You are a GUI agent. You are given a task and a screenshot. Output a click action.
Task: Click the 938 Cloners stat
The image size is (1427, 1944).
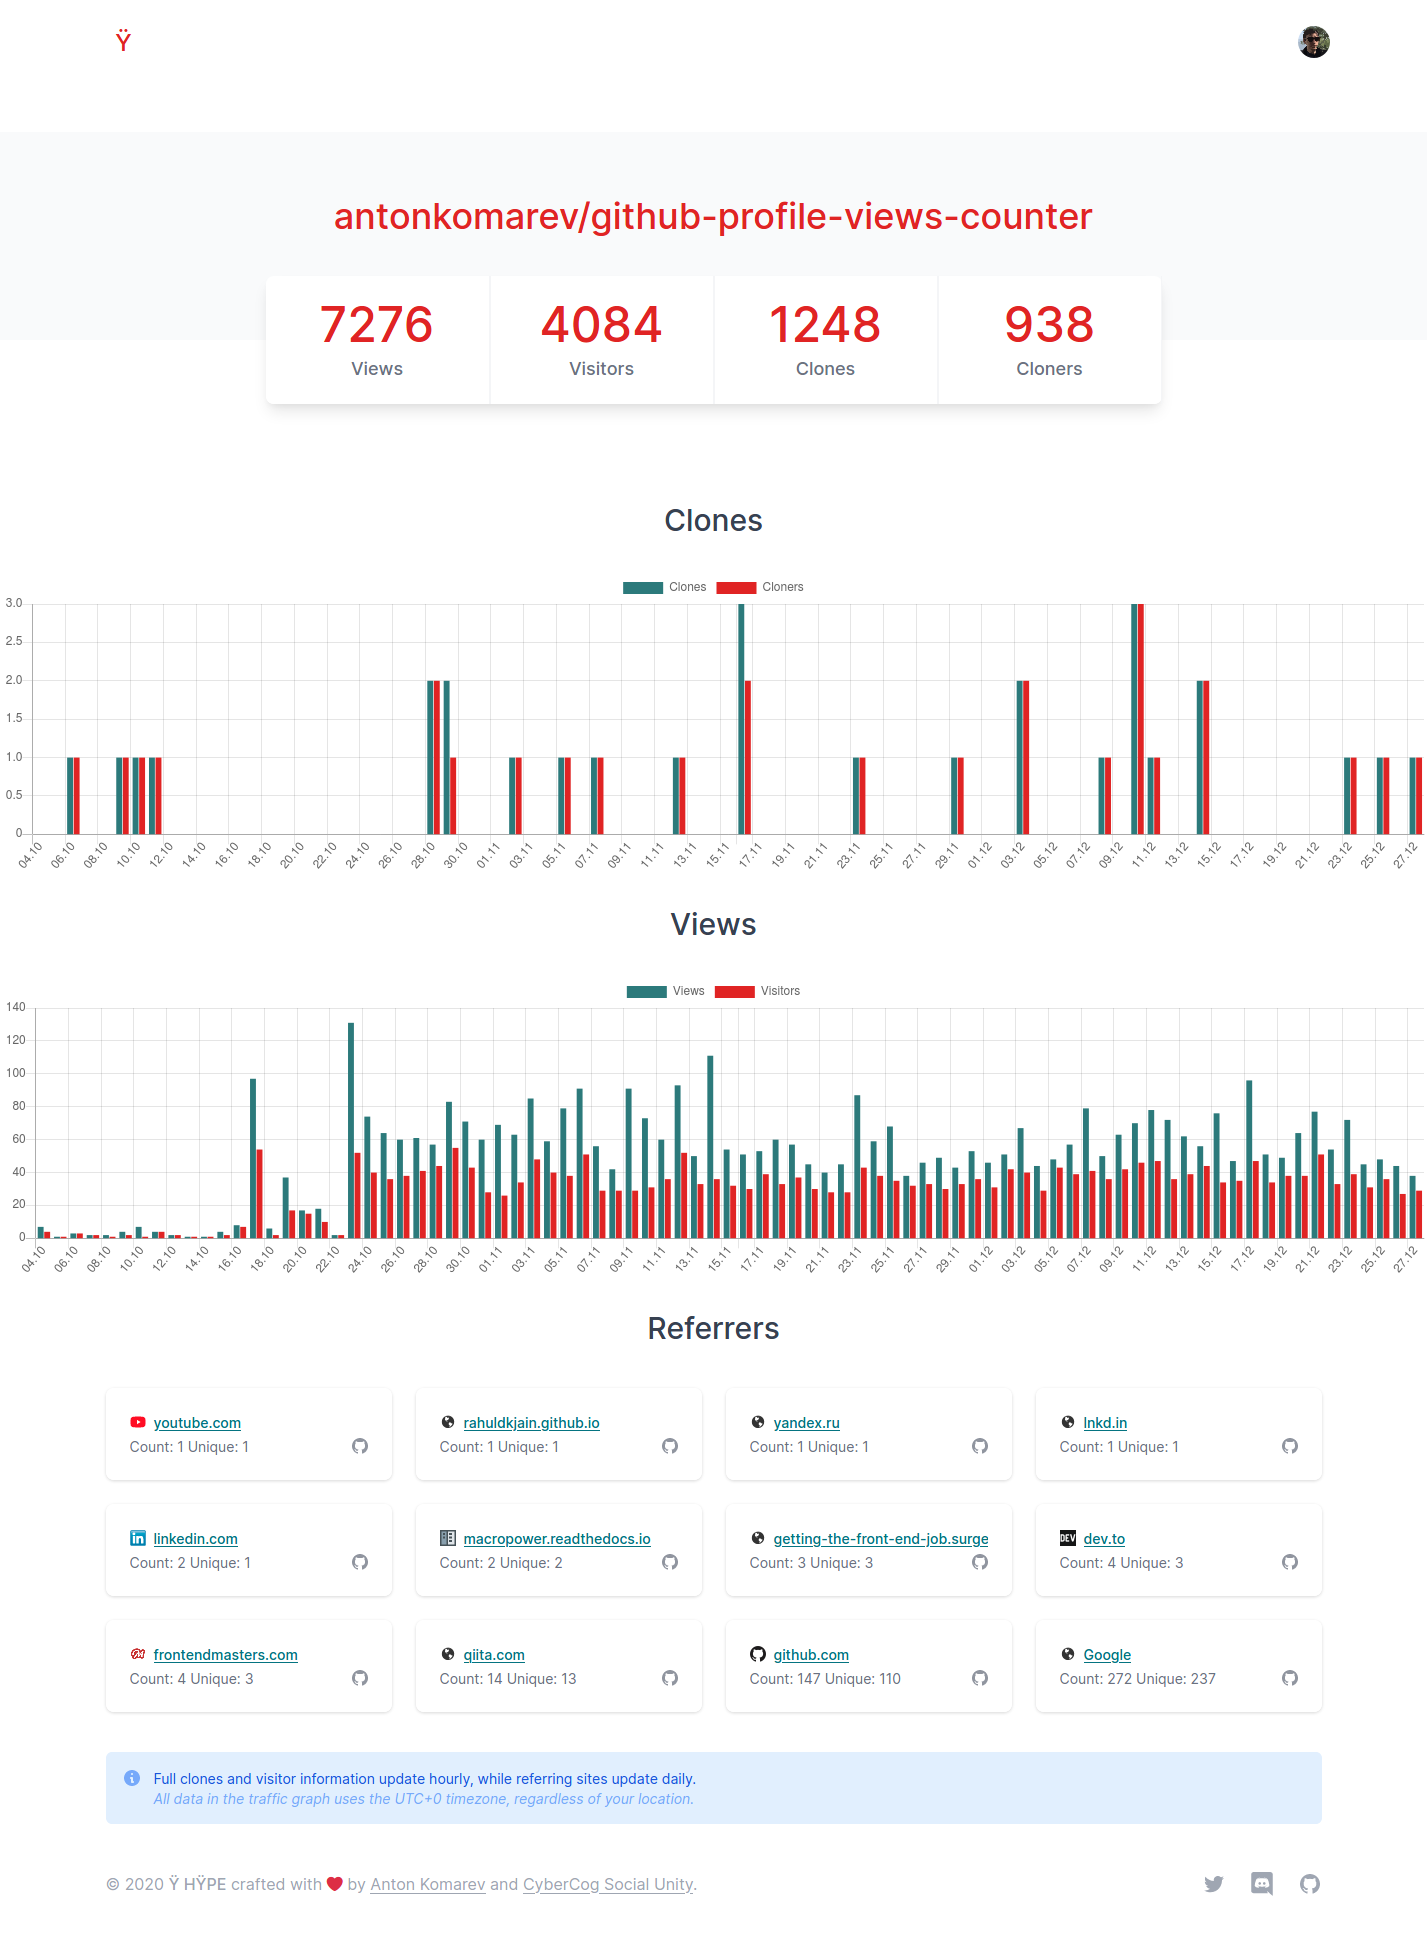click(1049, 340)
